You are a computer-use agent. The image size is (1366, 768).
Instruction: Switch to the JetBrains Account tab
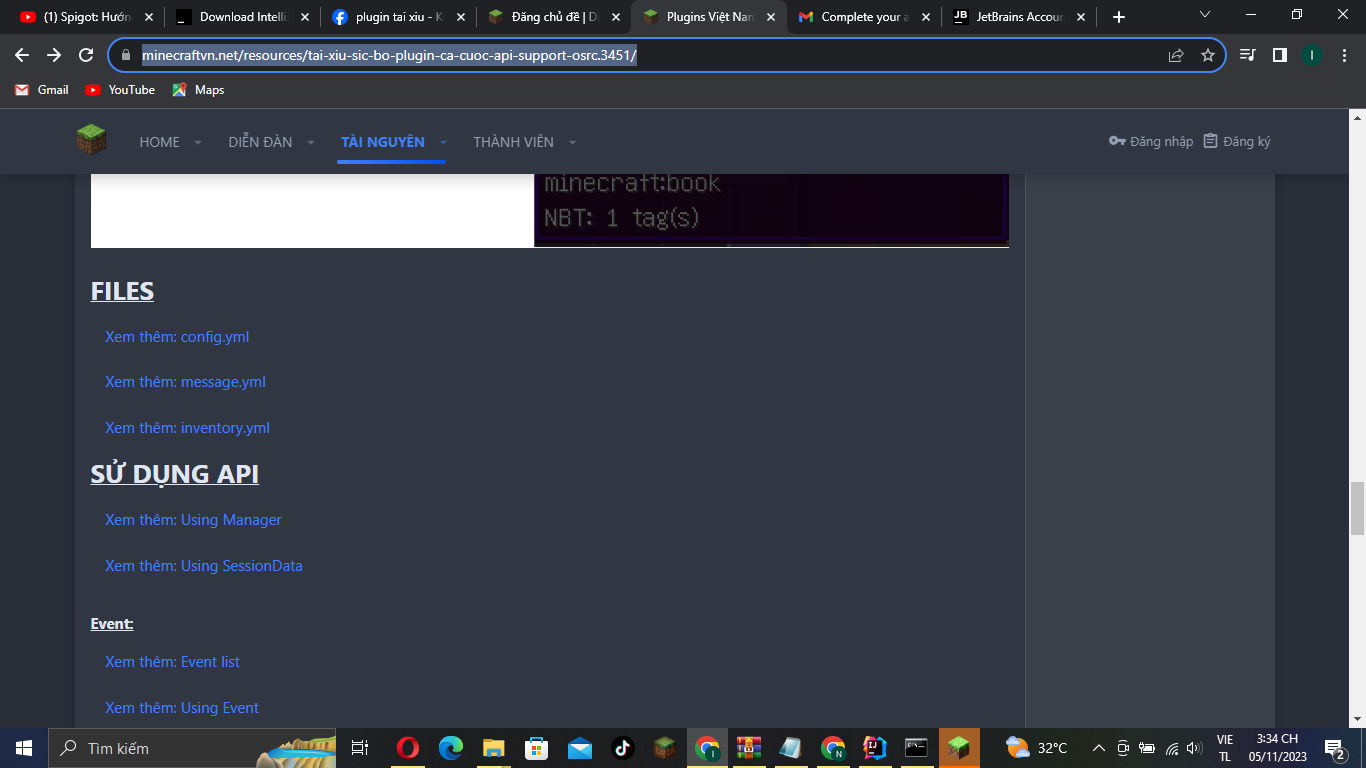[x=1018, y=16]
